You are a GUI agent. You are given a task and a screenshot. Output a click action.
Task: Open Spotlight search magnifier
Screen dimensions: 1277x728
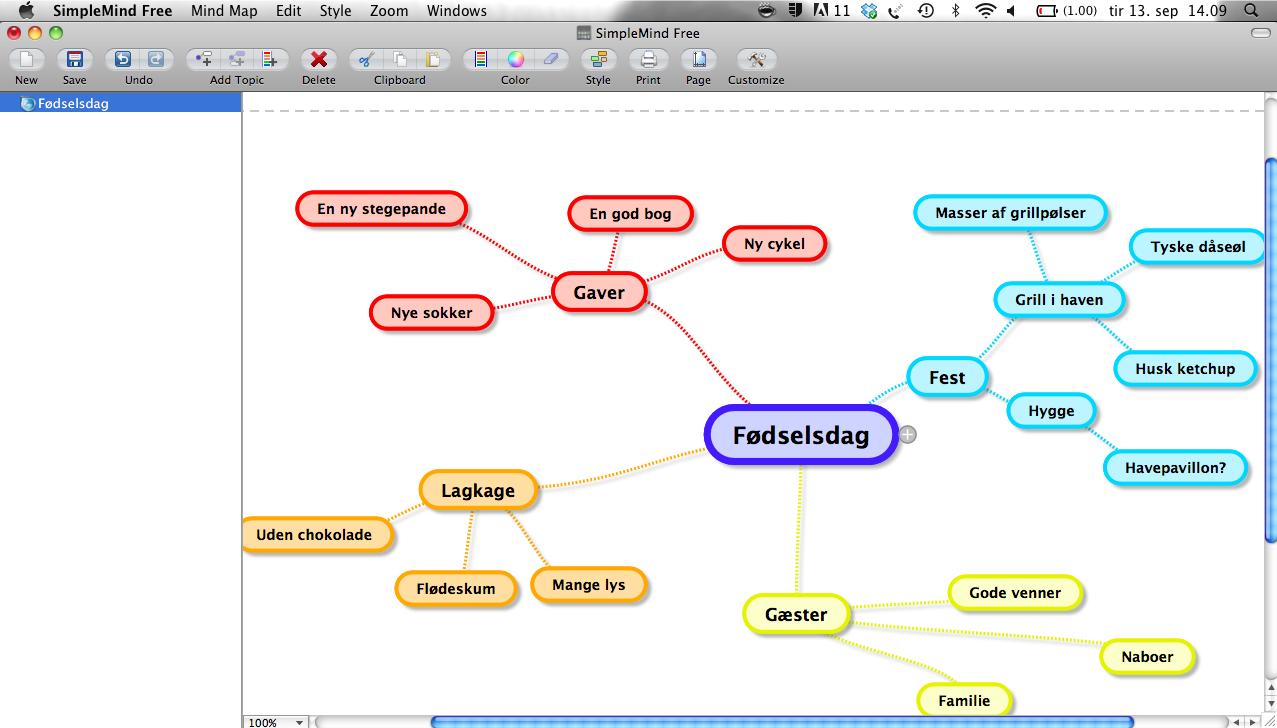pos(1251,11)
